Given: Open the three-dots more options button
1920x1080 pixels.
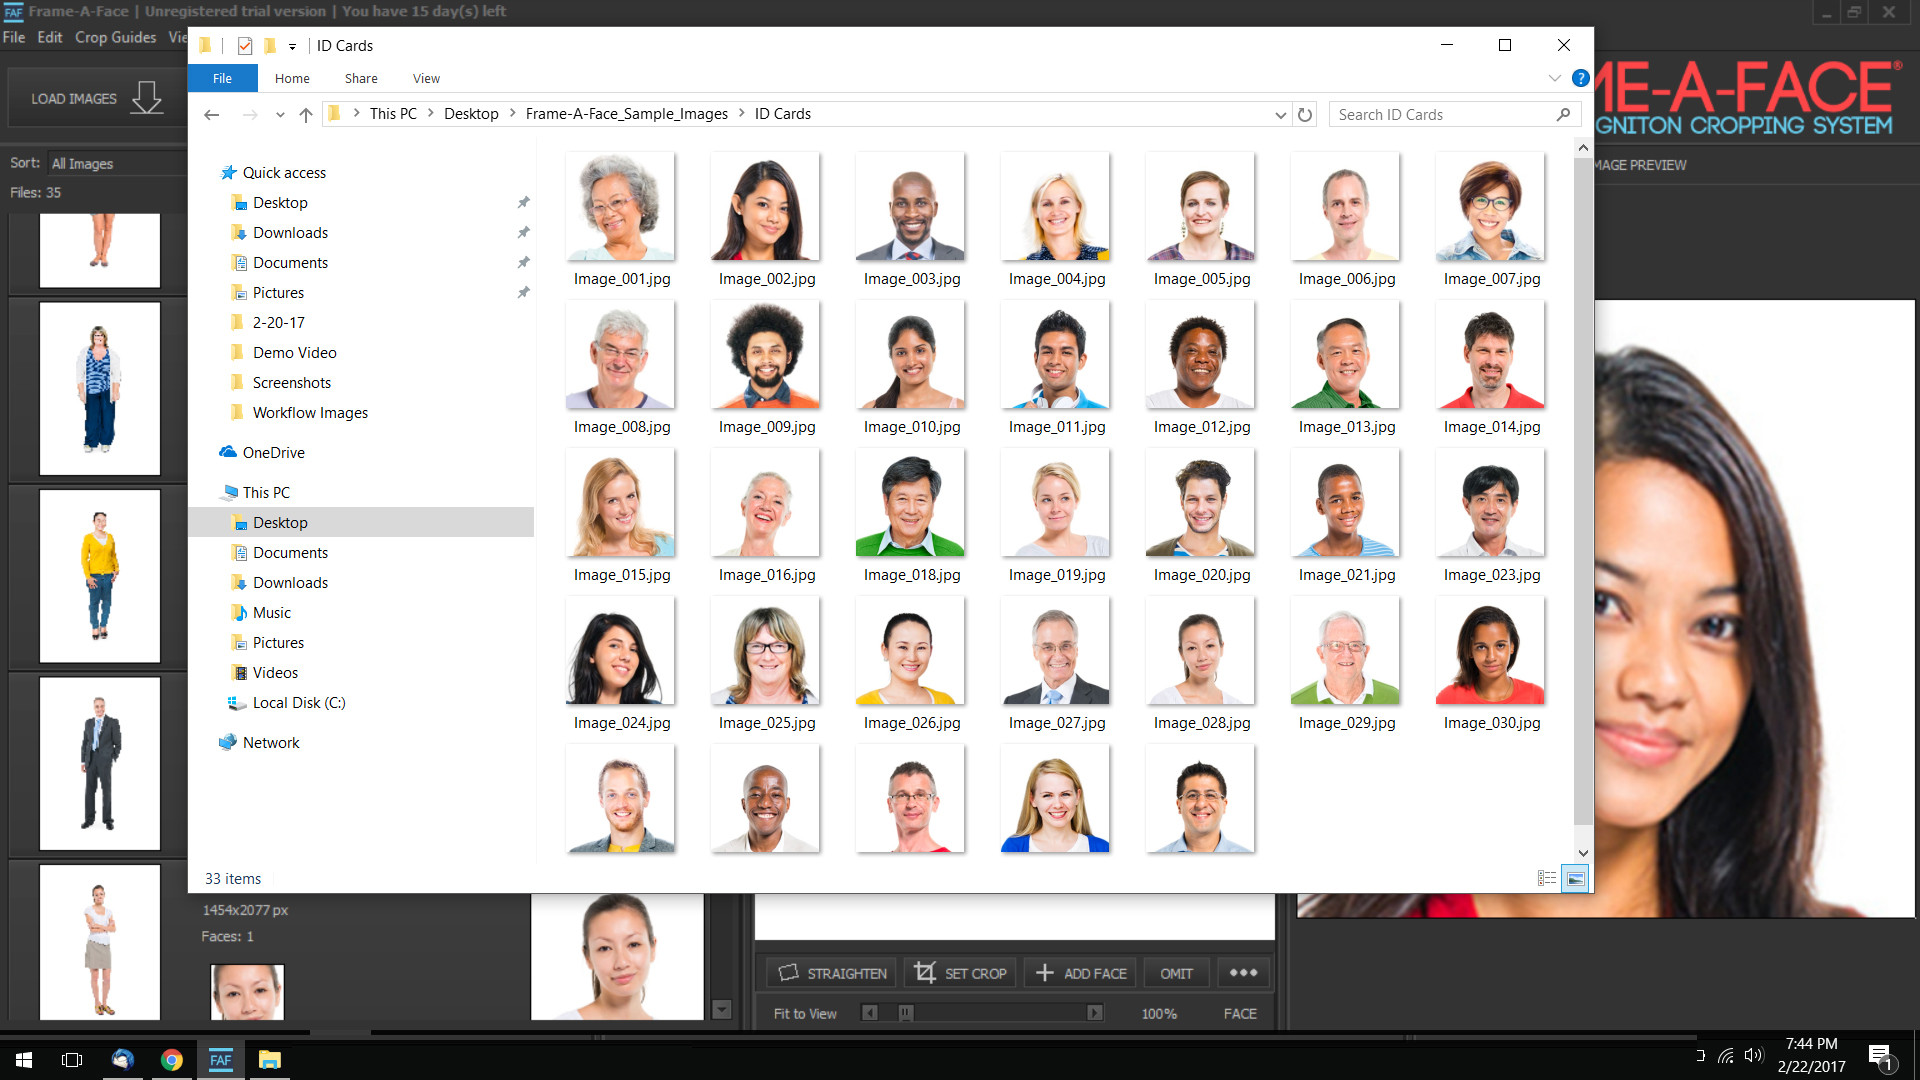Looking at the screenshot, I should pyautogui.click(x=1243, y=973).
